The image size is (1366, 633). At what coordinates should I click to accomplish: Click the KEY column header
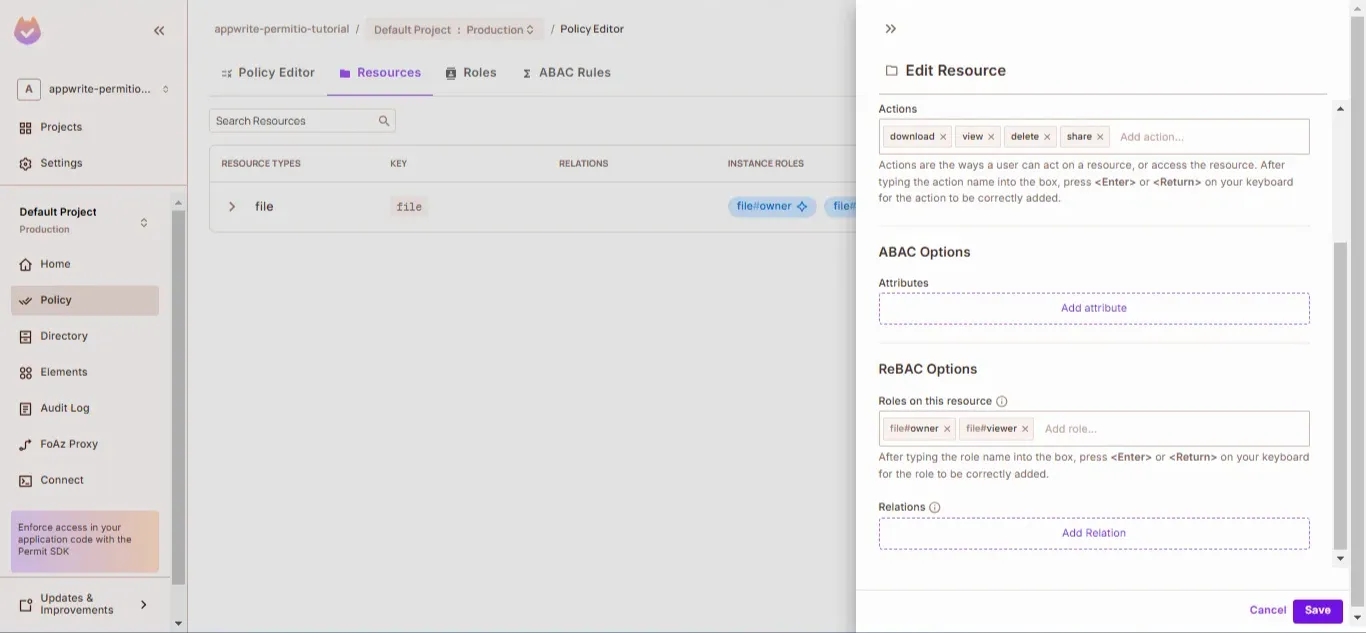click(x=398, y=163)
